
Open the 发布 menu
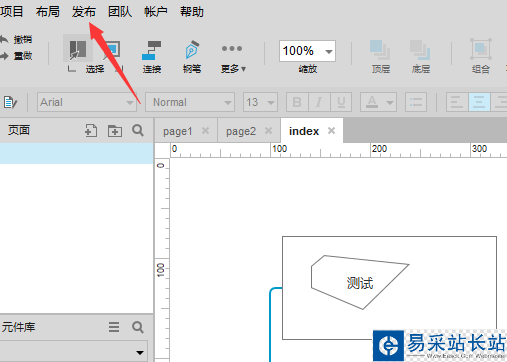(x=84, y=12)
